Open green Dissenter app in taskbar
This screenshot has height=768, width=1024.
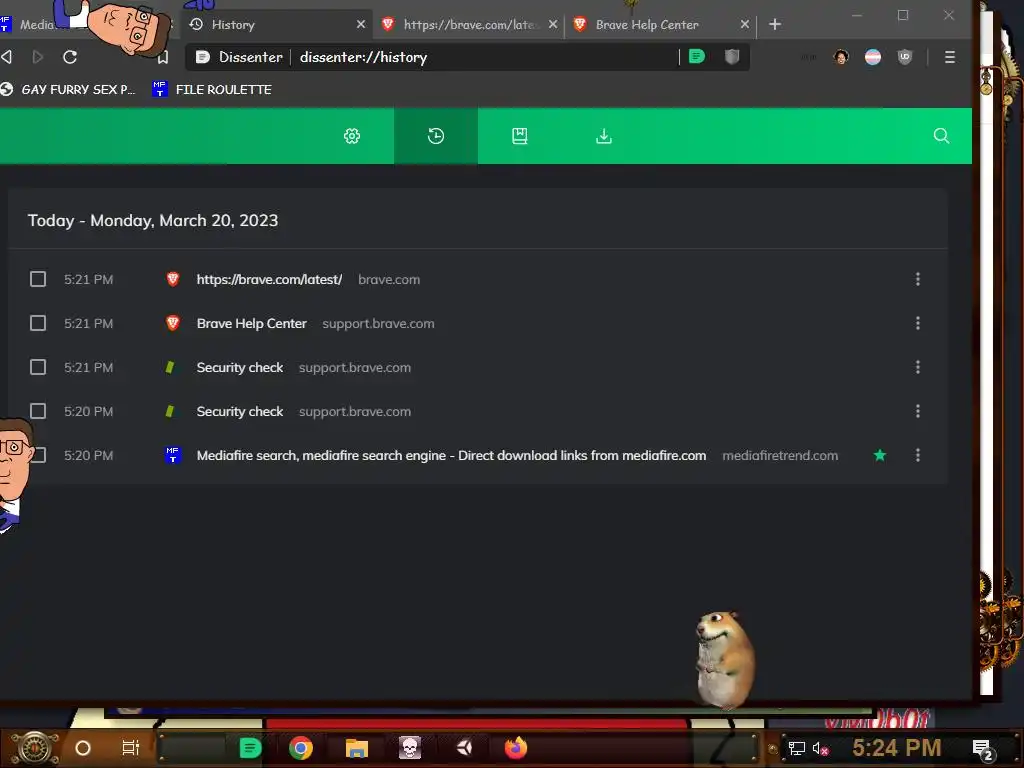tap(250, 748)
